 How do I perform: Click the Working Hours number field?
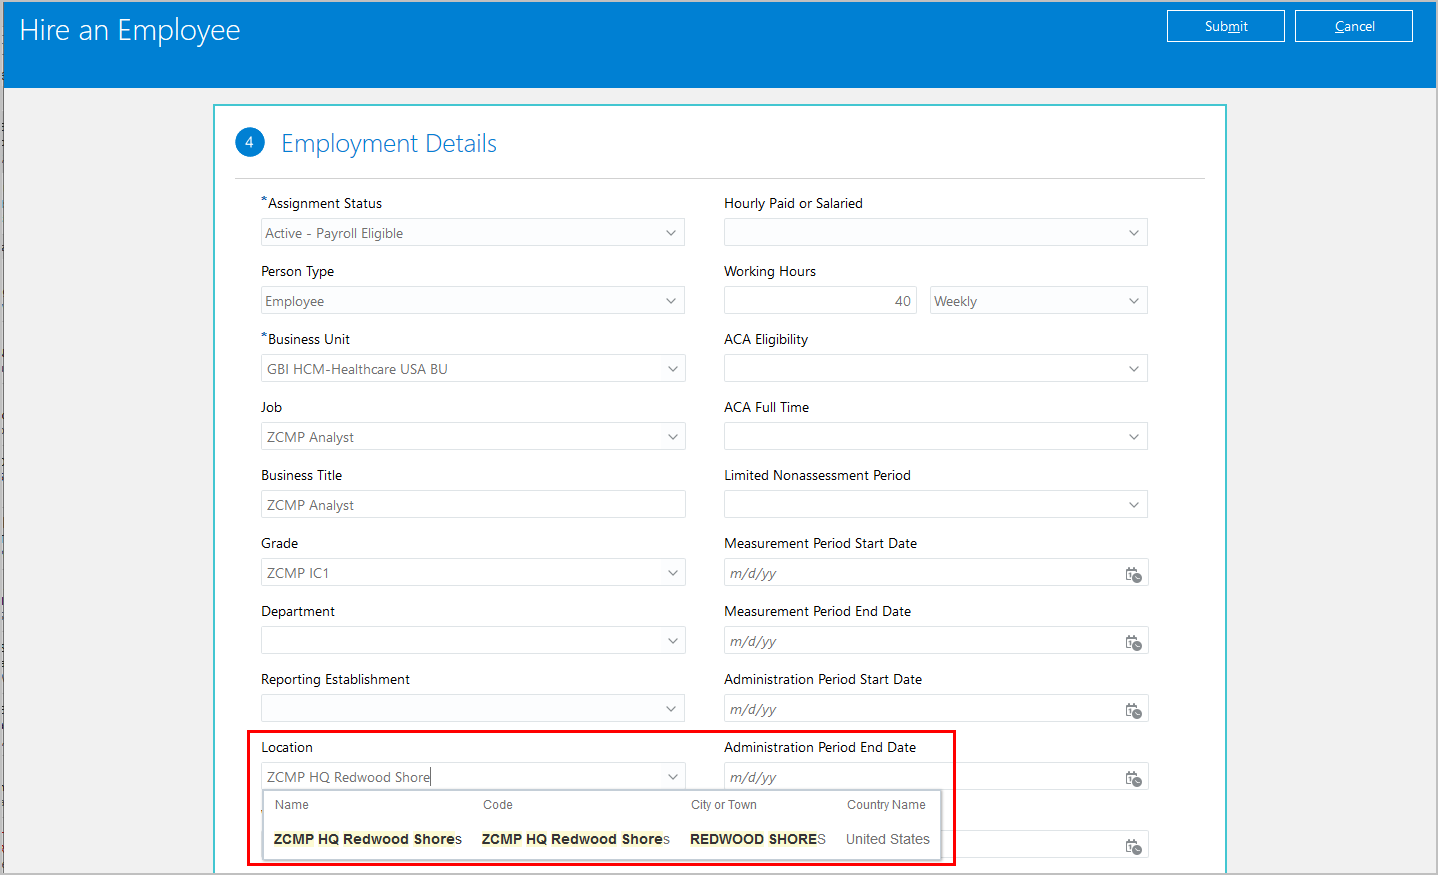point(819,301)
